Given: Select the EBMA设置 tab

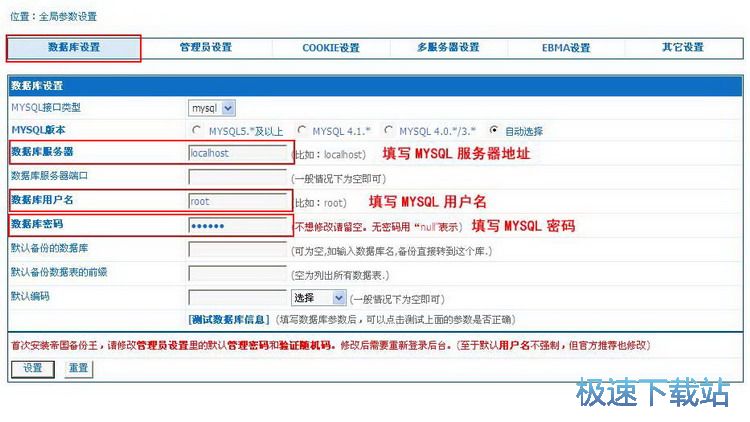Looking at the screenshot, I should point(566,48).
